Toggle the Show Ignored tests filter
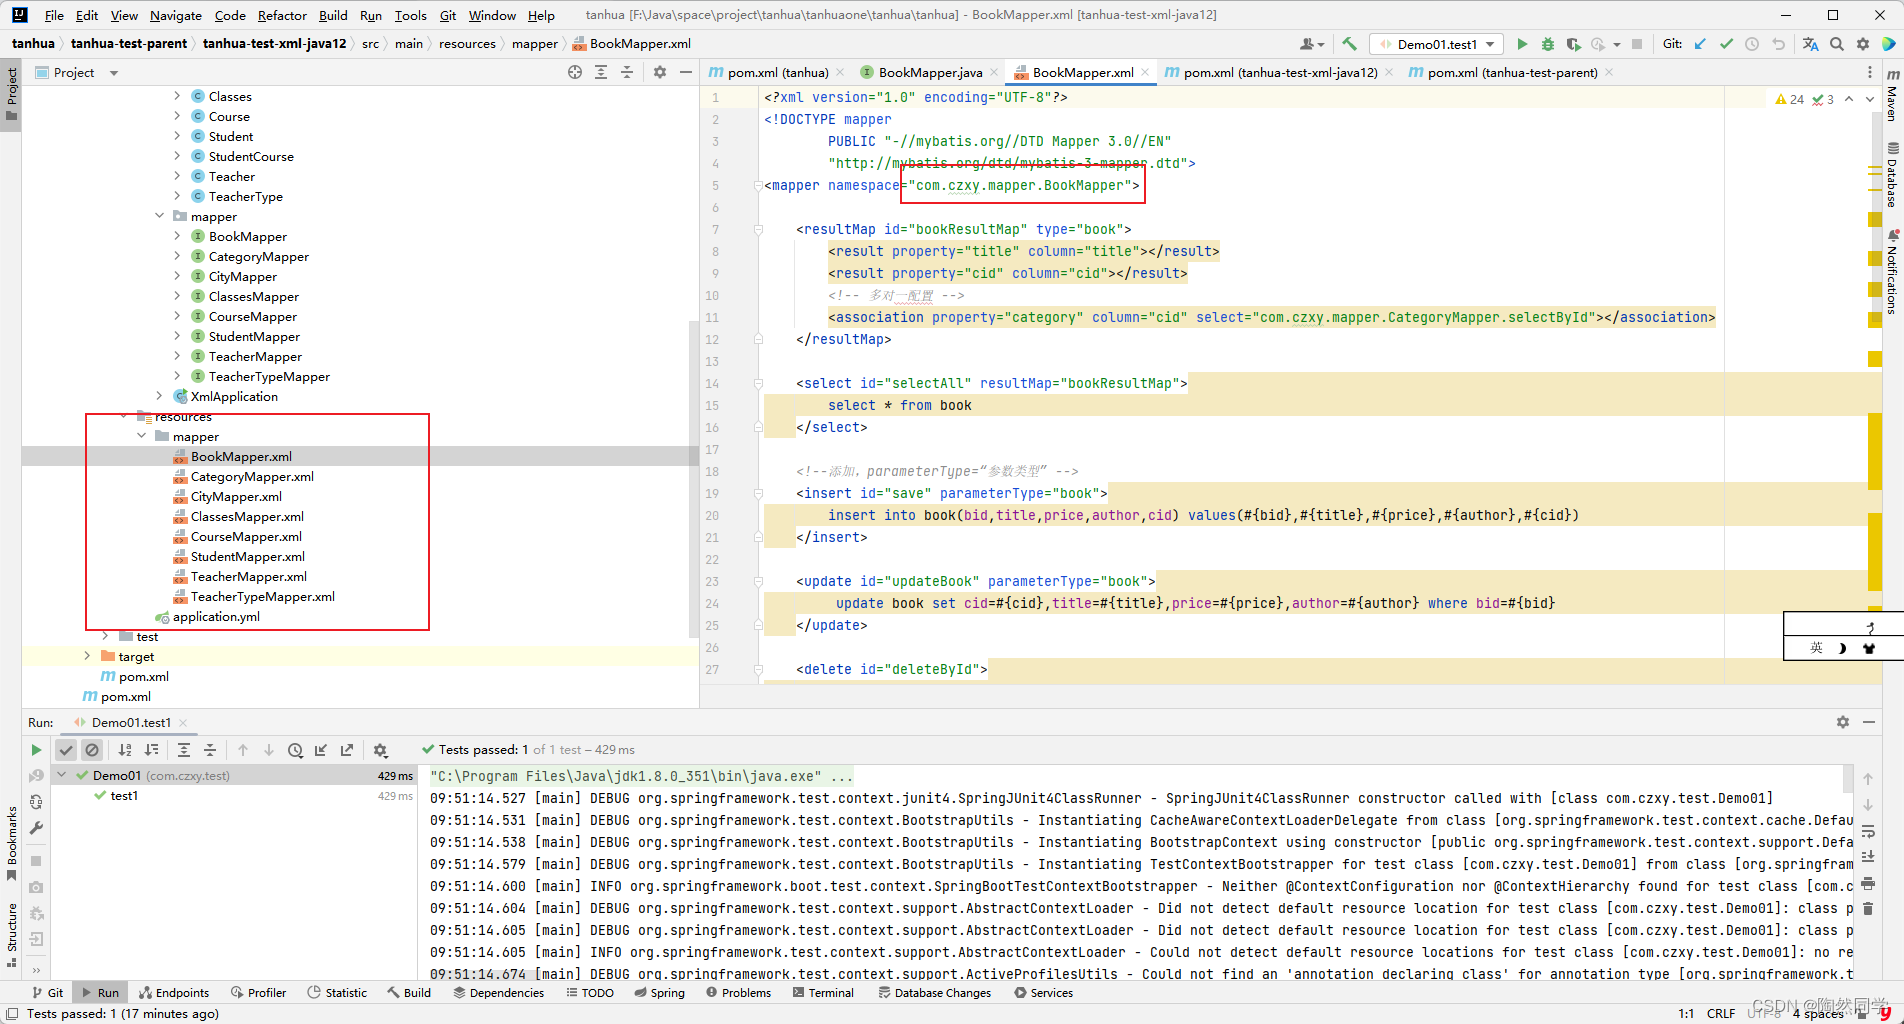 pyautogui.click(x=92, y=750)
